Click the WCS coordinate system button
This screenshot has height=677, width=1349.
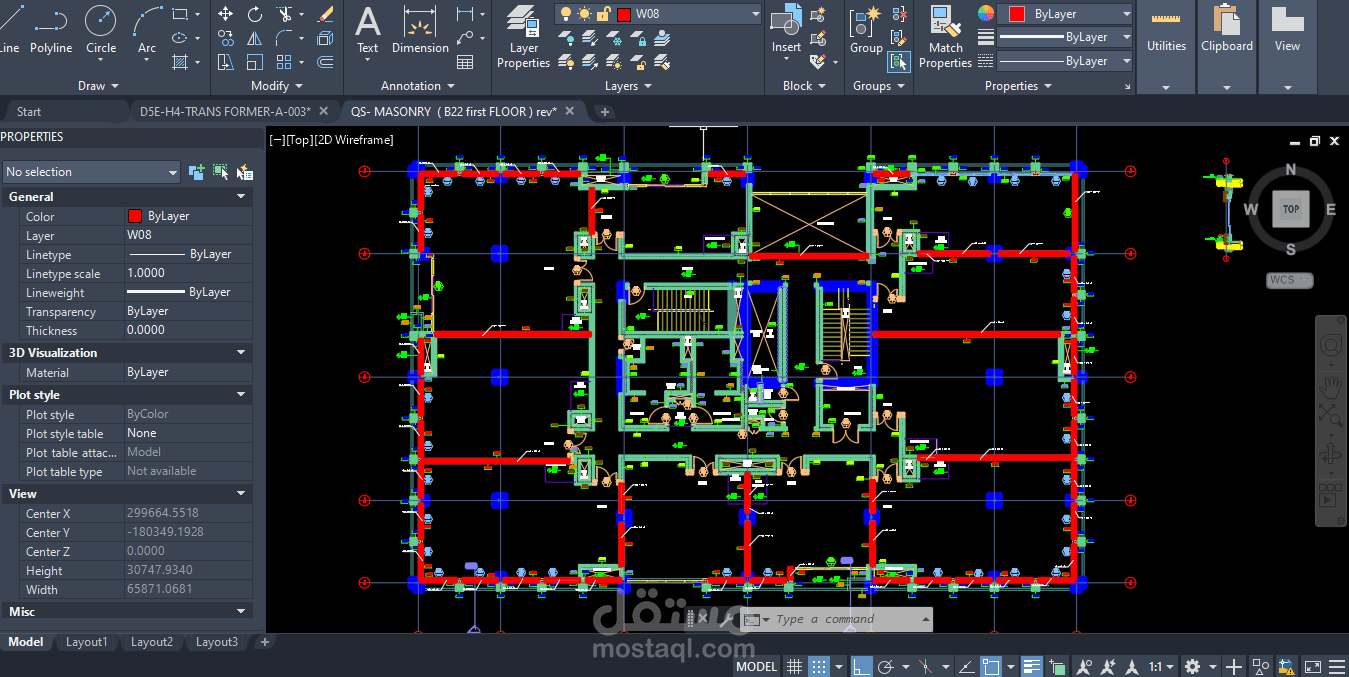[x=1289, y=280]
